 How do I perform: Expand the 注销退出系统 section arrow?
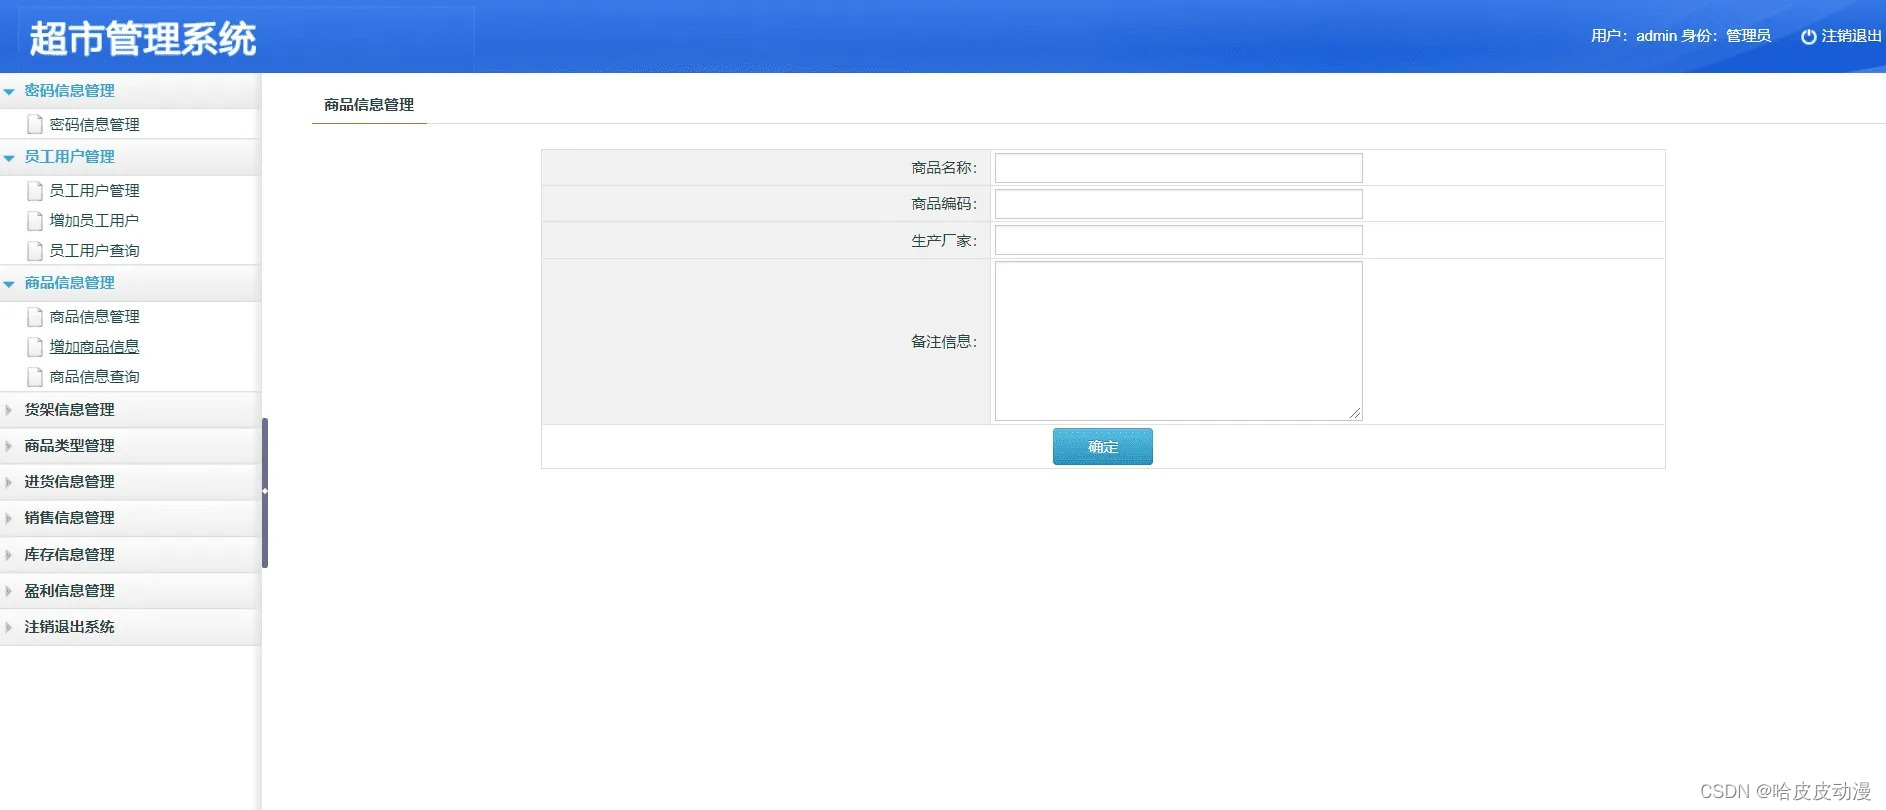9,627
